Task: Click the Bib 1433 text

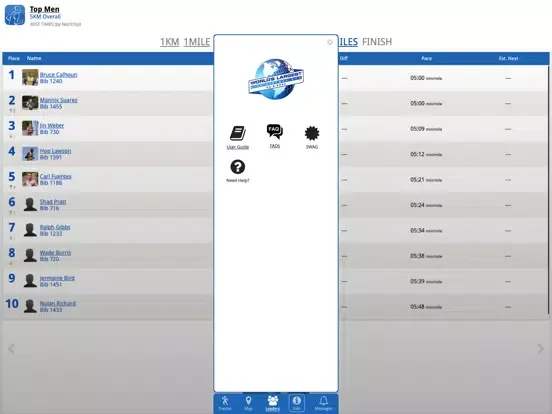Action: (51, 310)
